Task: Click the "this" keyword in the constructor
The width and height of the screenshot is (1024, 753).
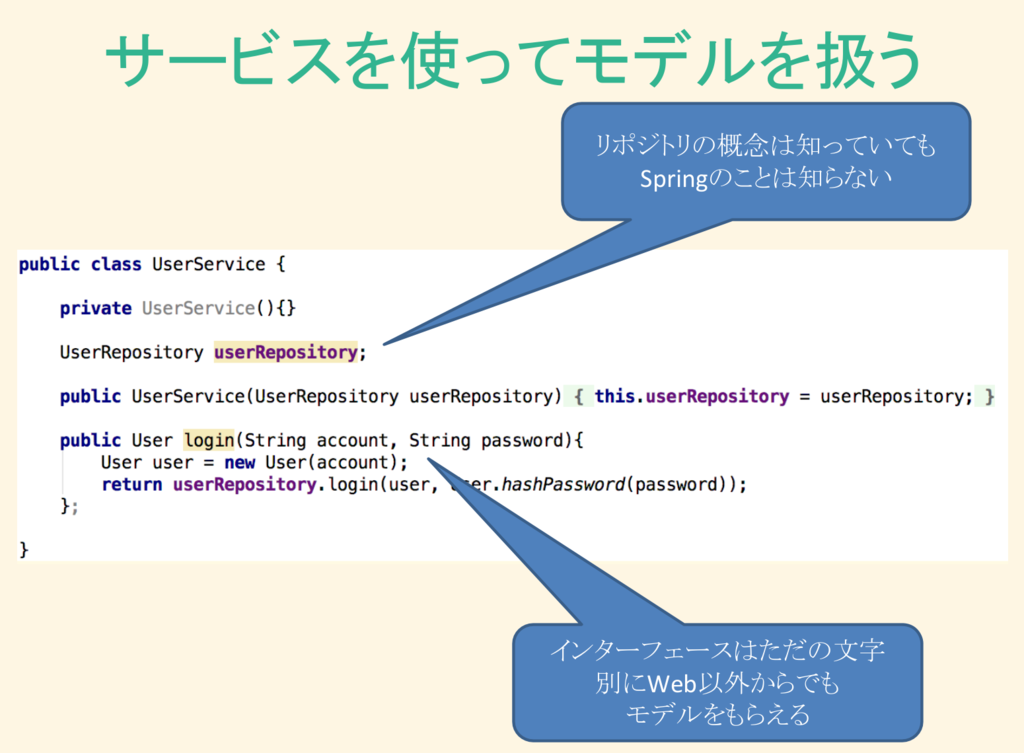Action: click(615, 396)
